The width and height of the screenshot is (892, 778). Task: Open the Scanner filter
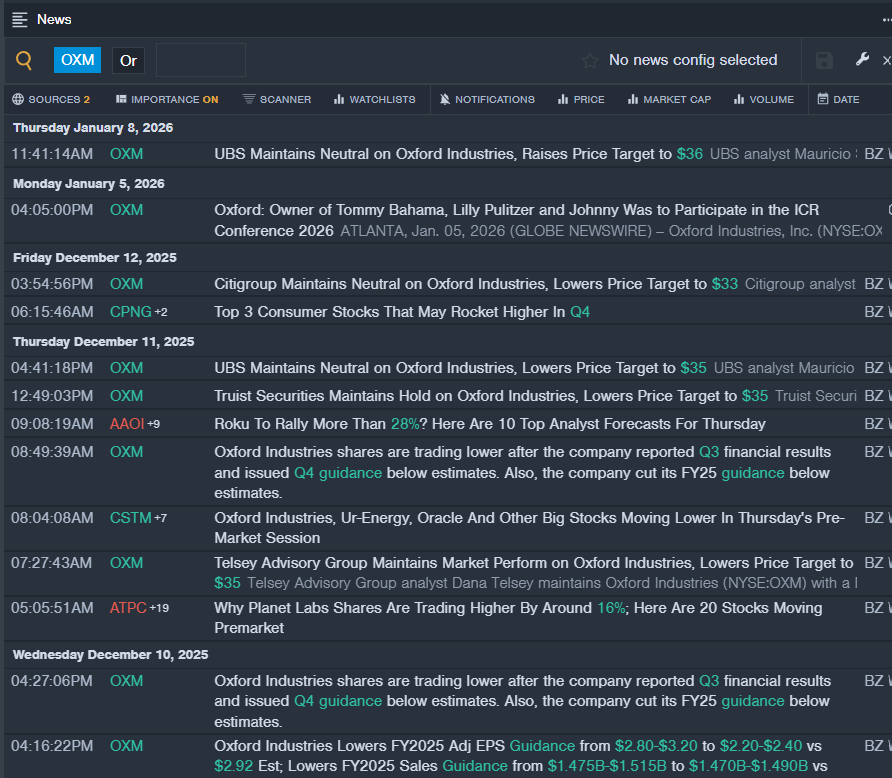coord(277,99)
